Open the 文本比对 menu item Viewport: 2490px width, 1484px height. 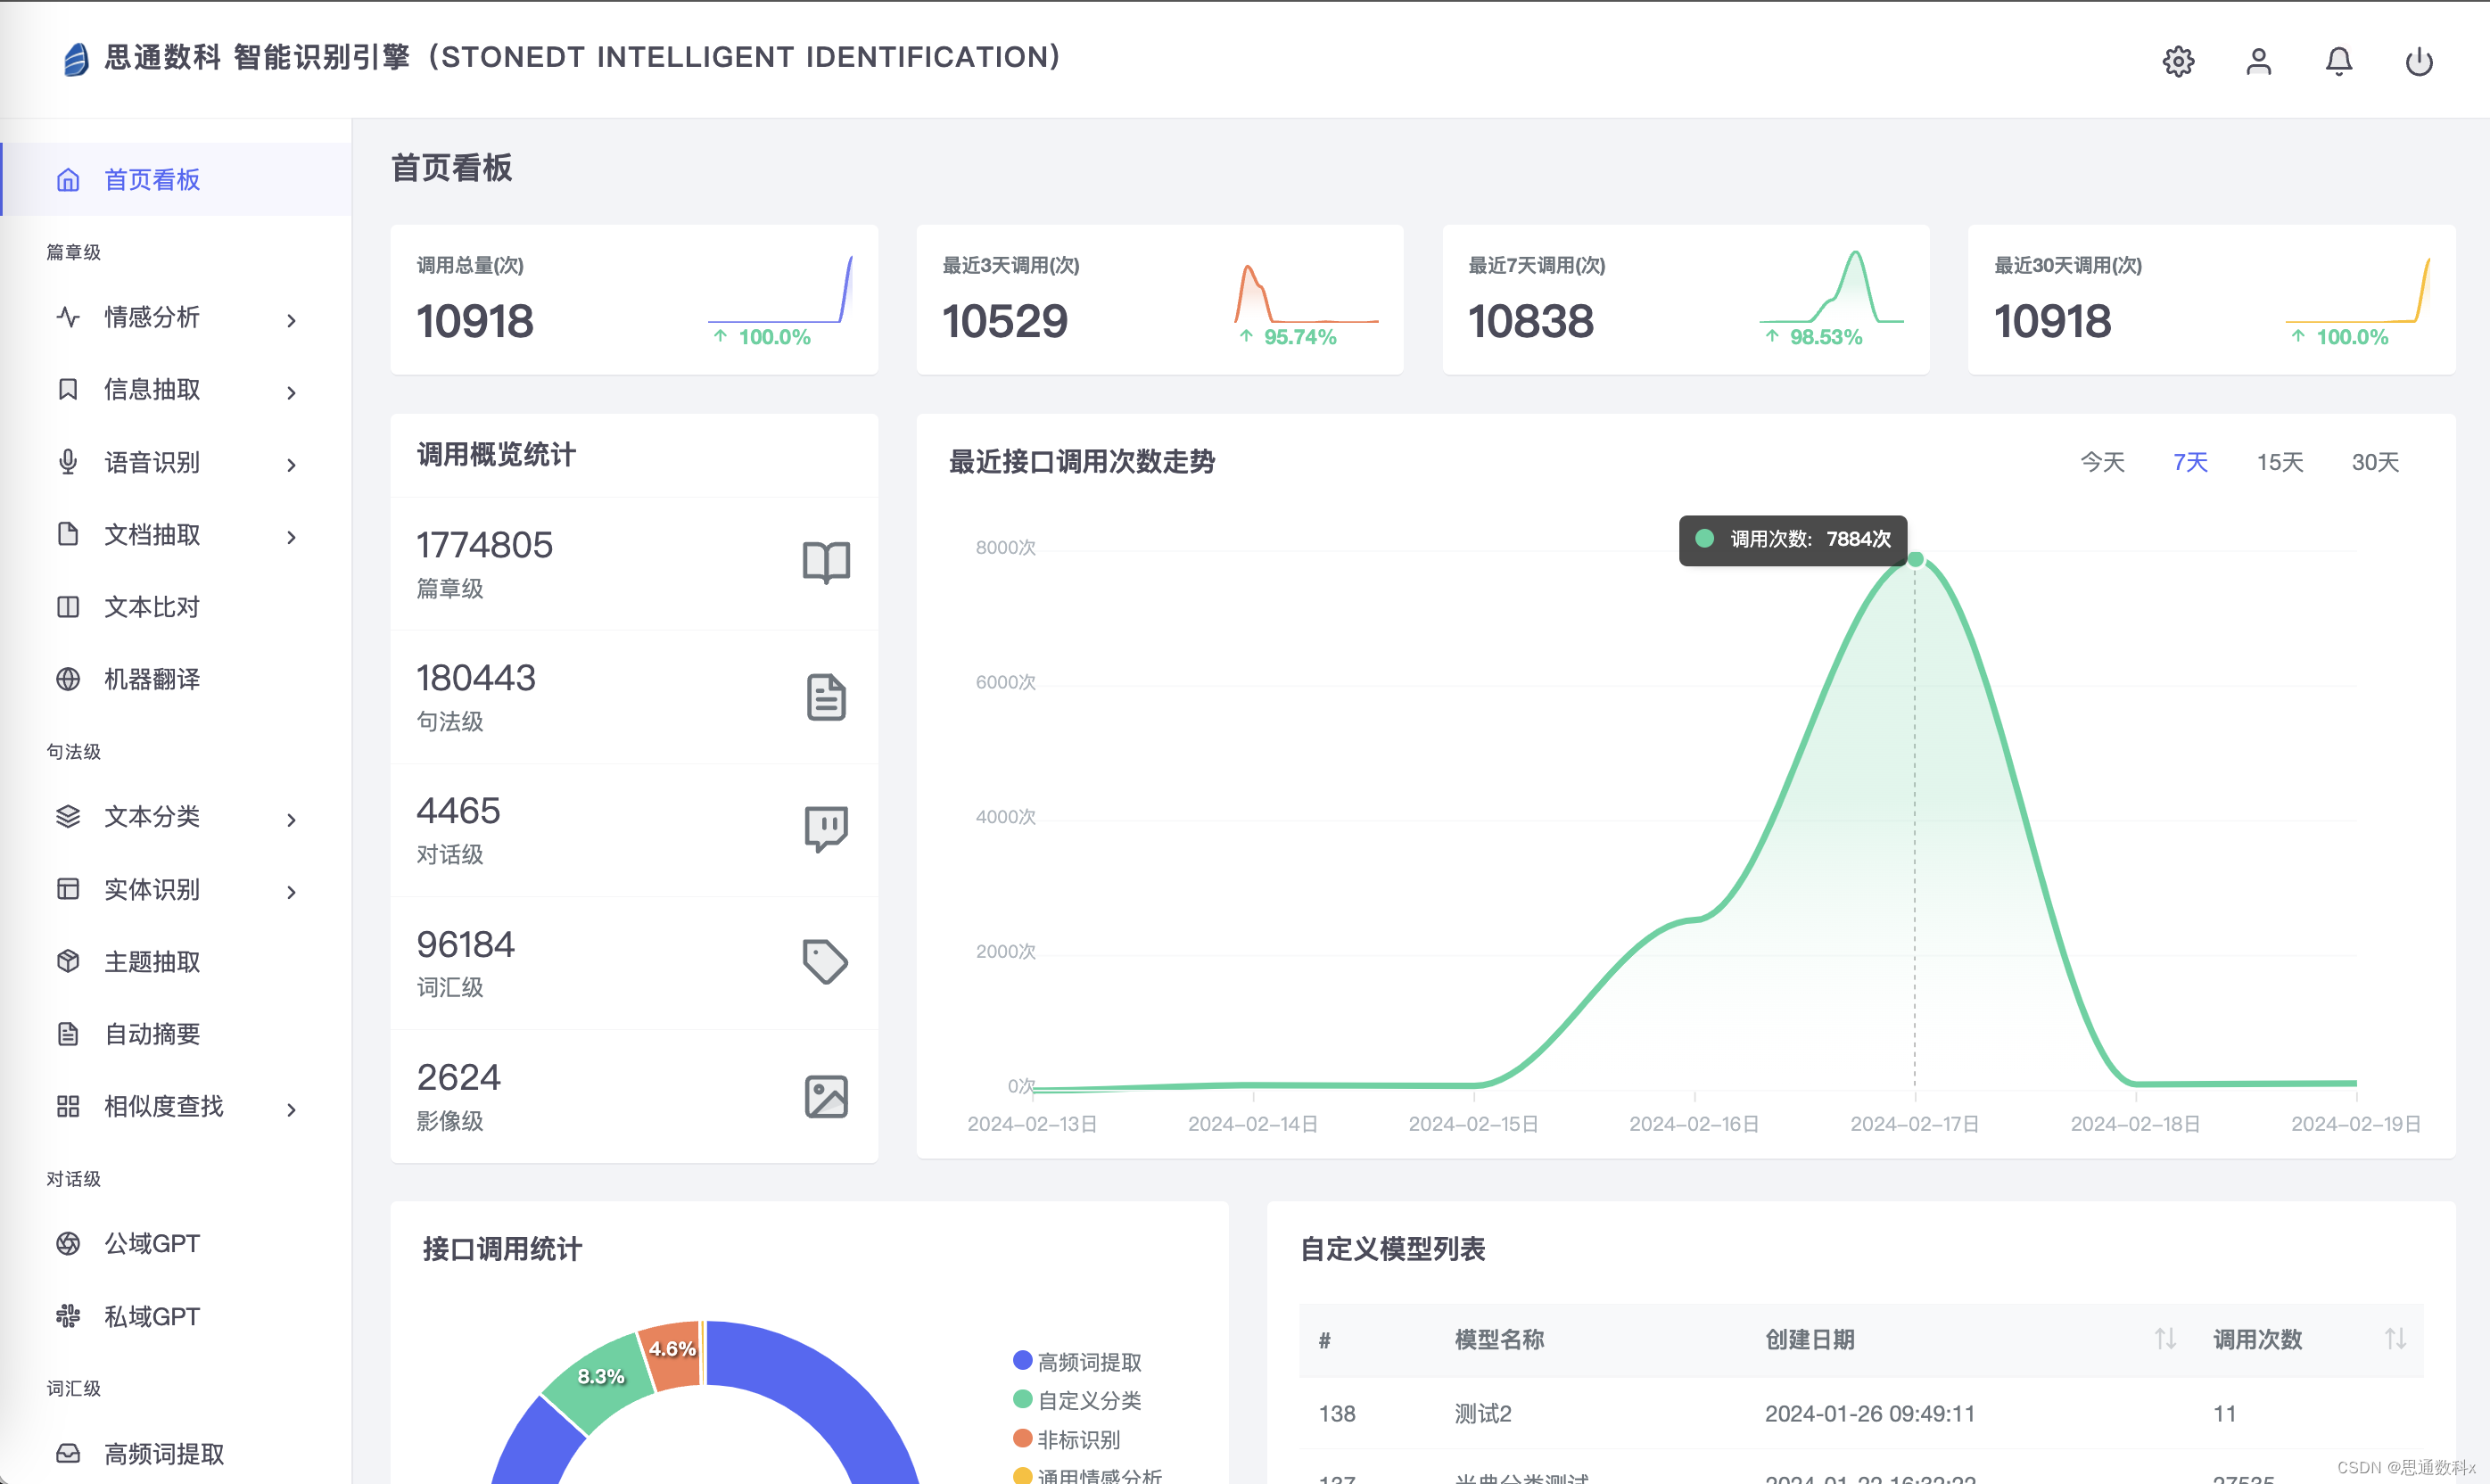pos(176,607)
